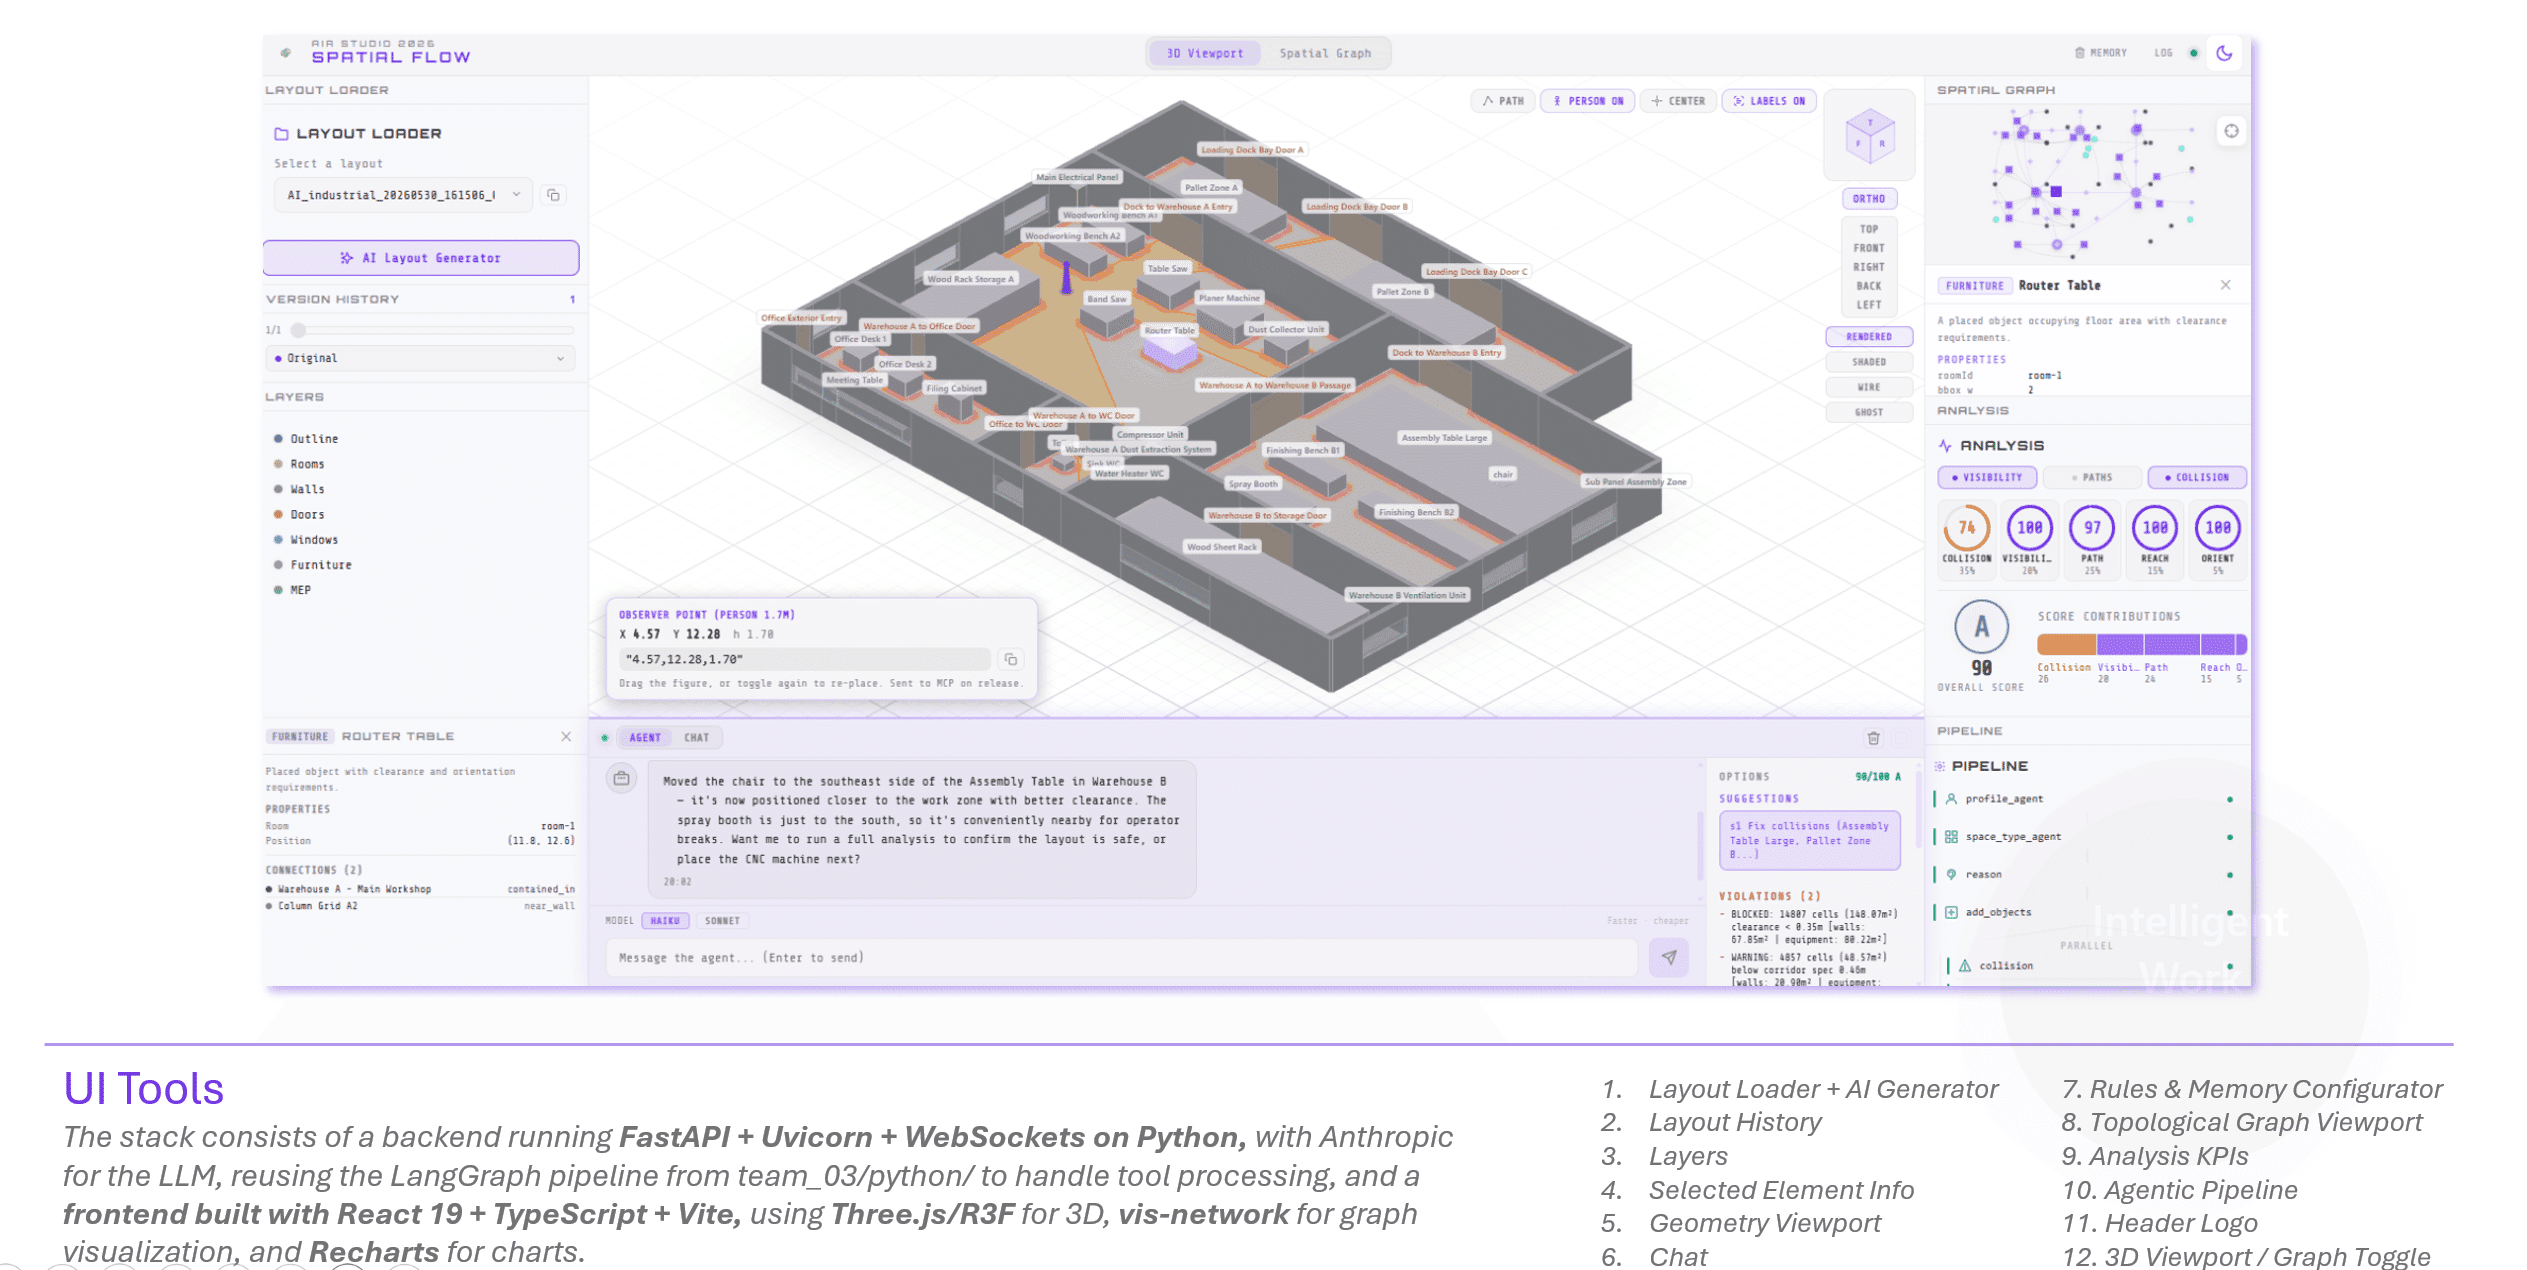
Task: Expand the Original version dropdown
Action: pyautogui.click(x=420, y=358)
